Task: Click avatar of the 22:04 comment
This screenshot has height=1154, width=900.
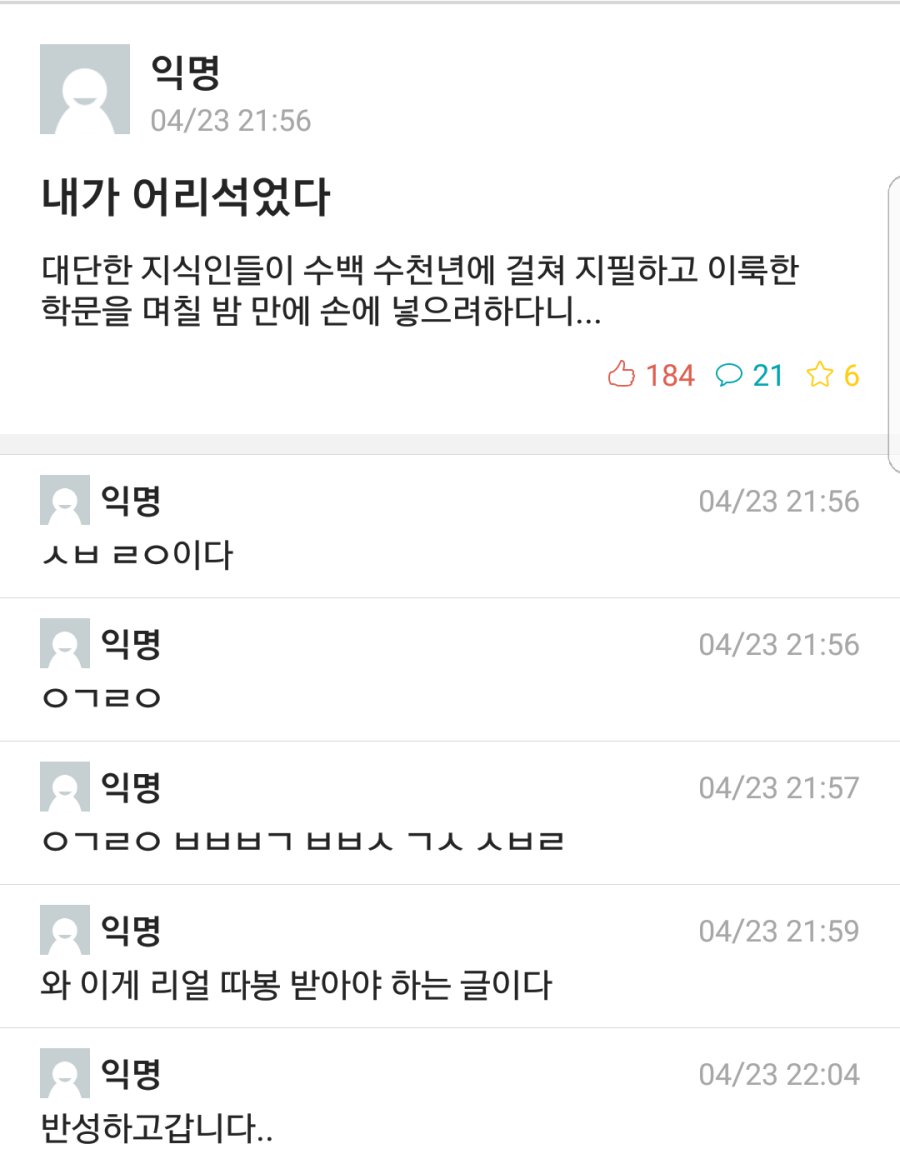Action: 64,1073
